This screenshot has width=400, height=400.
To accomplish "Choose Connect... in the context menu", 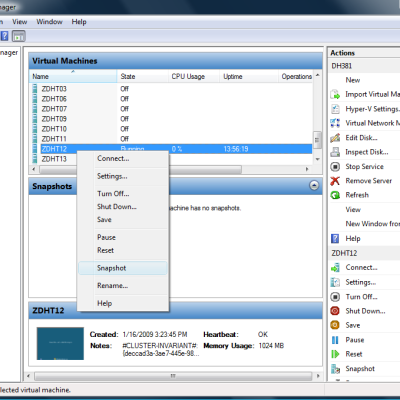I will [123, 159].
